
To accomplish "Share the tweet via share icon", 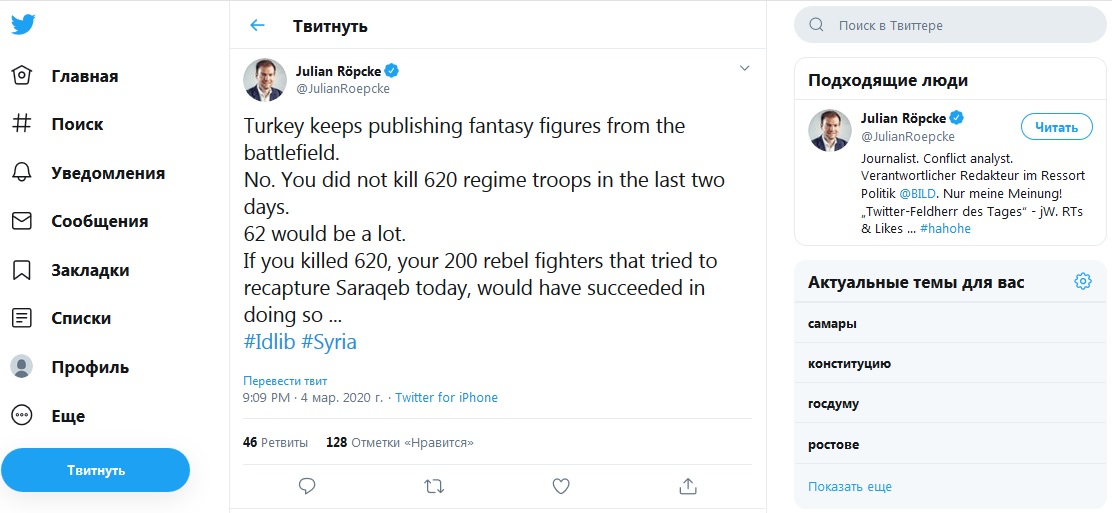I will (x=688, y=485).
